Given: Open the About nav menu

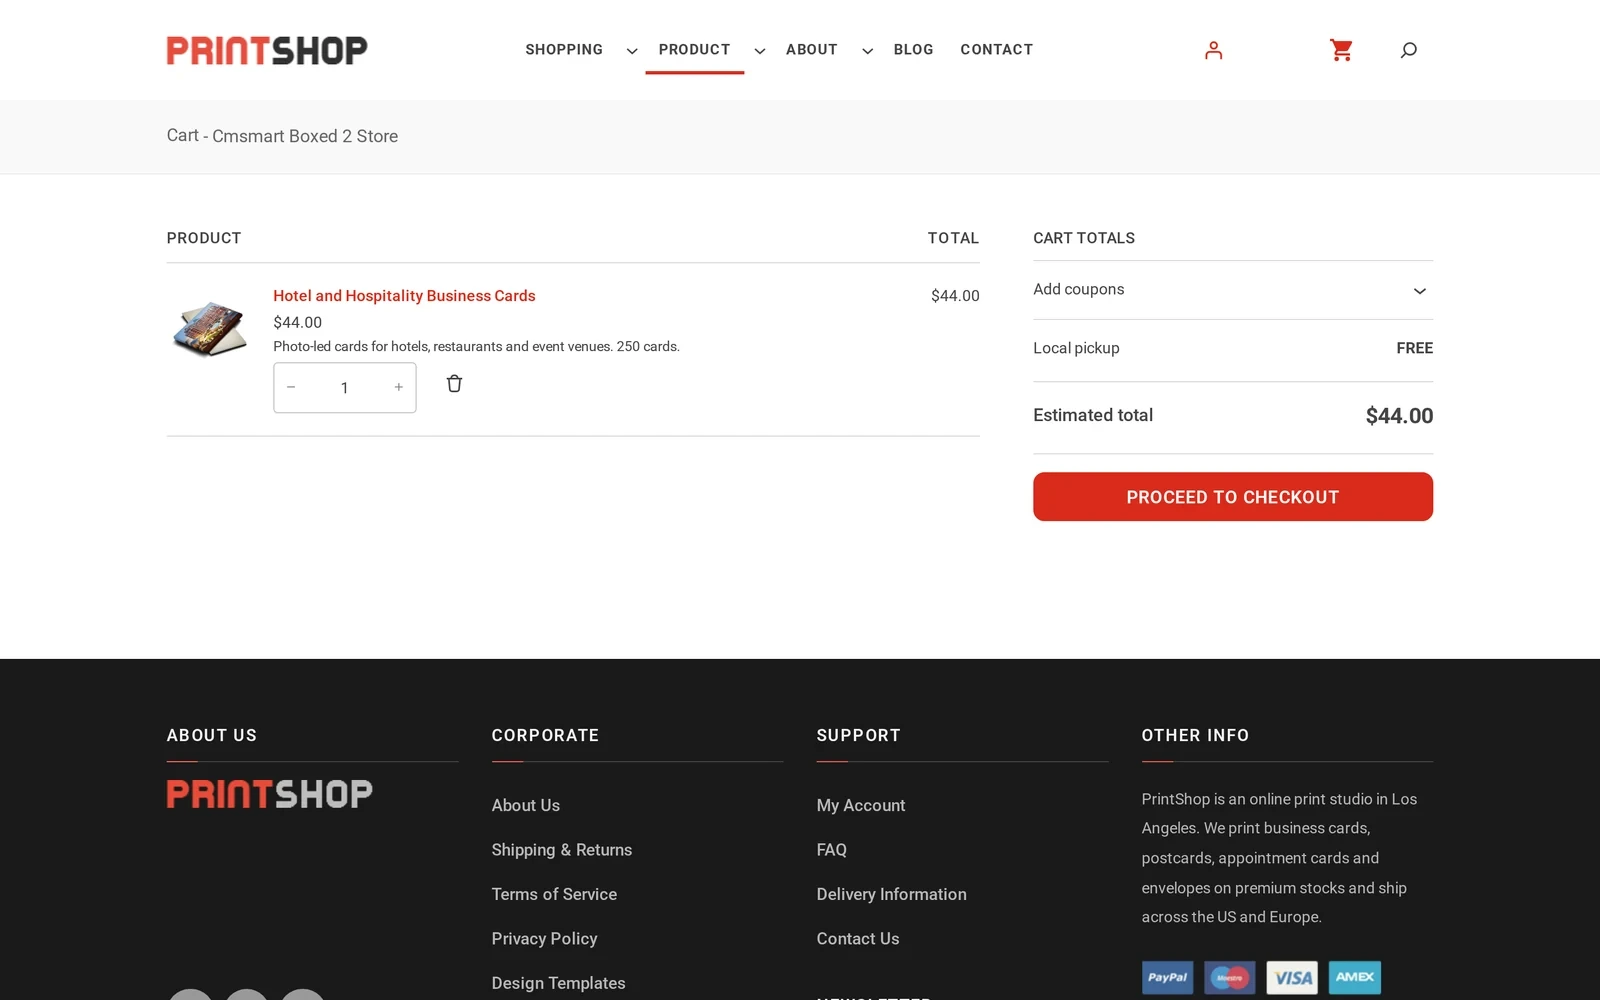Looking at the screenshot, I should coord(811,50).
